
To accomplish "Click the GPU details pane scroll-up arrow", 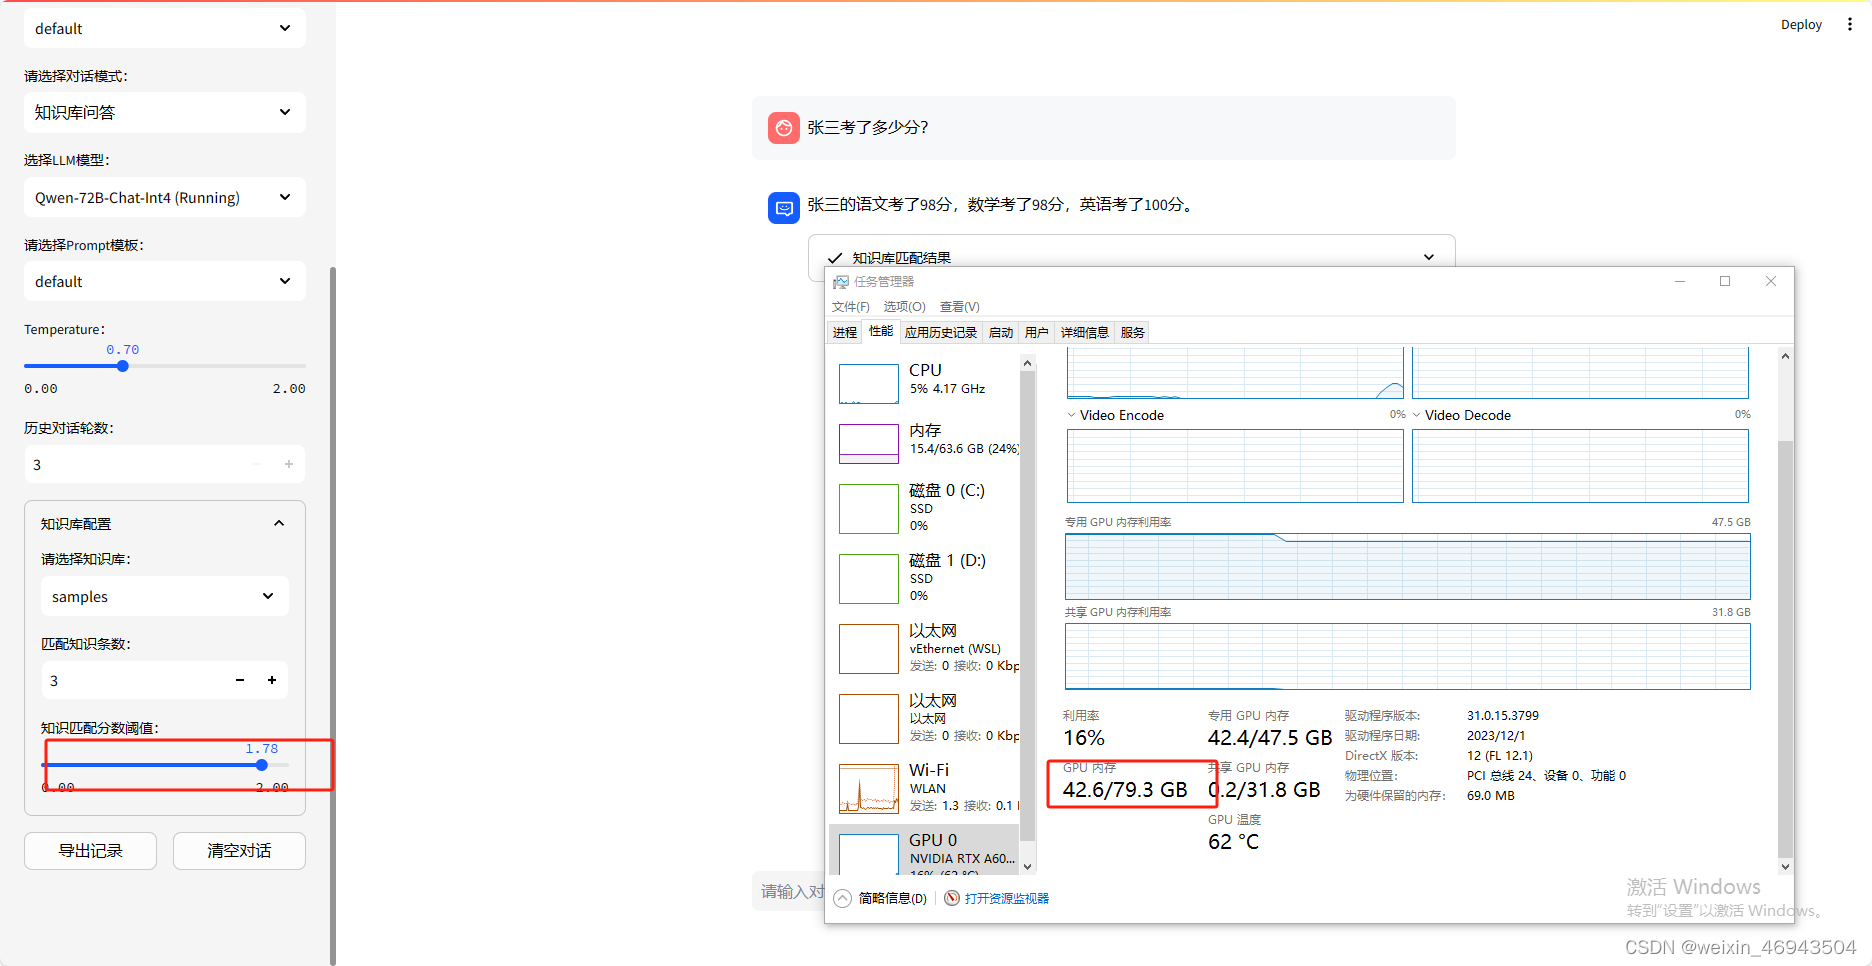I will pyautogui.click(x=1785, y=356).
